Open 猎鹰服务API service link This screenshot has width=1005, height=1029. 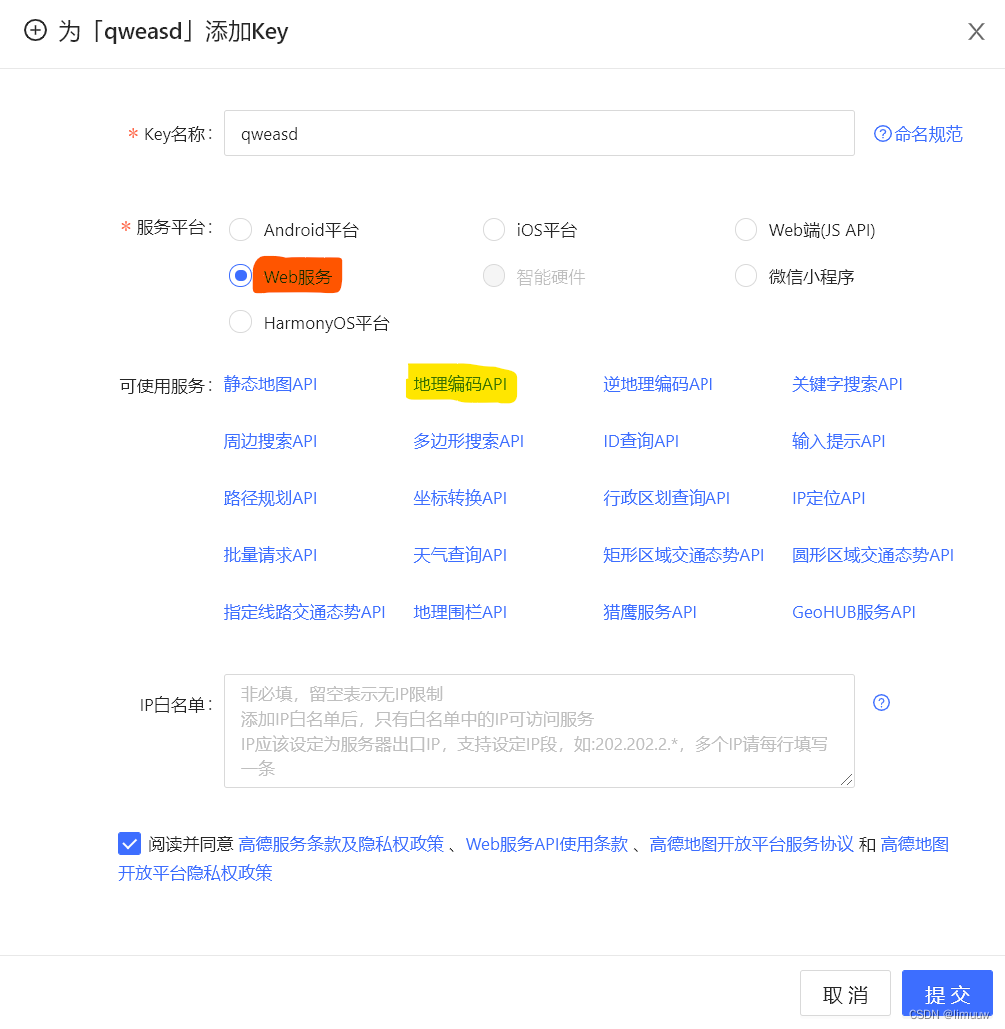click(649, 612)
